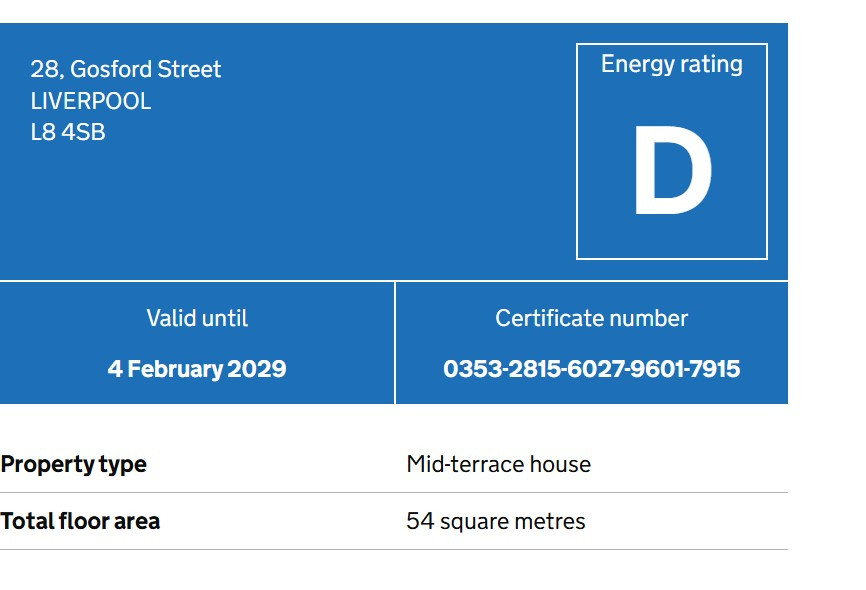This screenshot has width=866, height=590.
Task: Click the 0353 block of the certificate number
Action: pyautogui.click(x=470, y=369)
